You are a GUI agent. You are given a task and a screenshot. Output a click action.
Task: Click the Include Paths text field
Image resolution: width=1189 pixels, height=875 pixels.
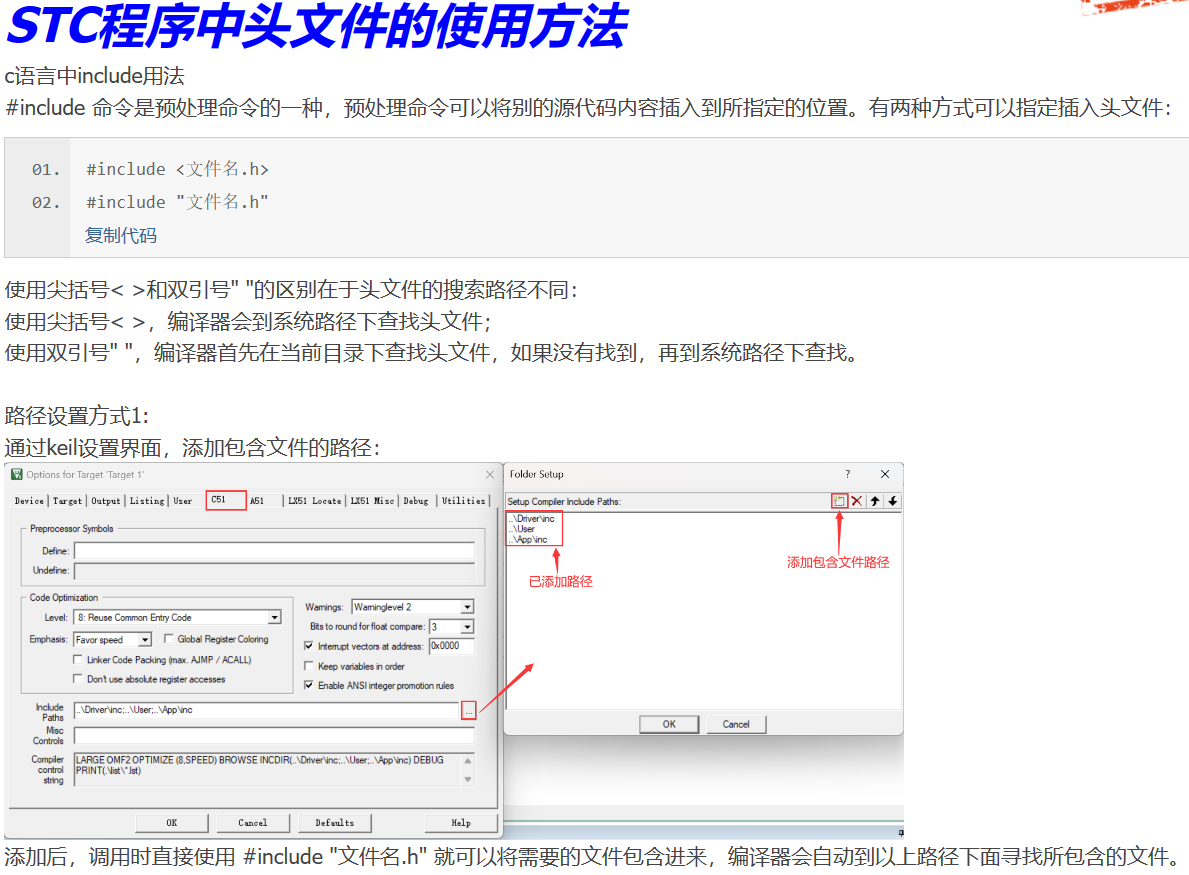click(267, 710)
